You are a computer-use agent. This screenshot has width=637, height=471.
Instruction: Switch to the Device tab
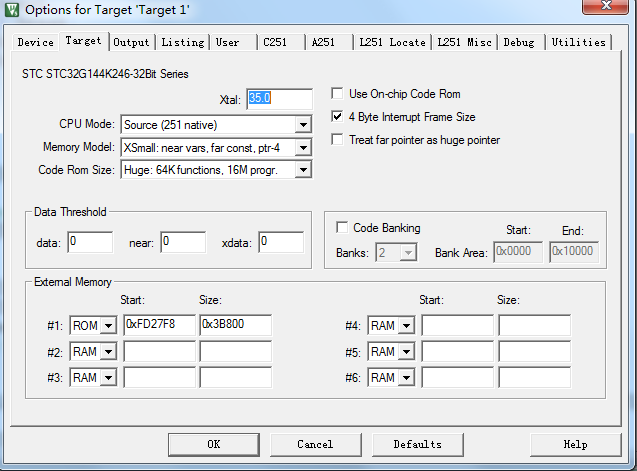click(35, 42)
